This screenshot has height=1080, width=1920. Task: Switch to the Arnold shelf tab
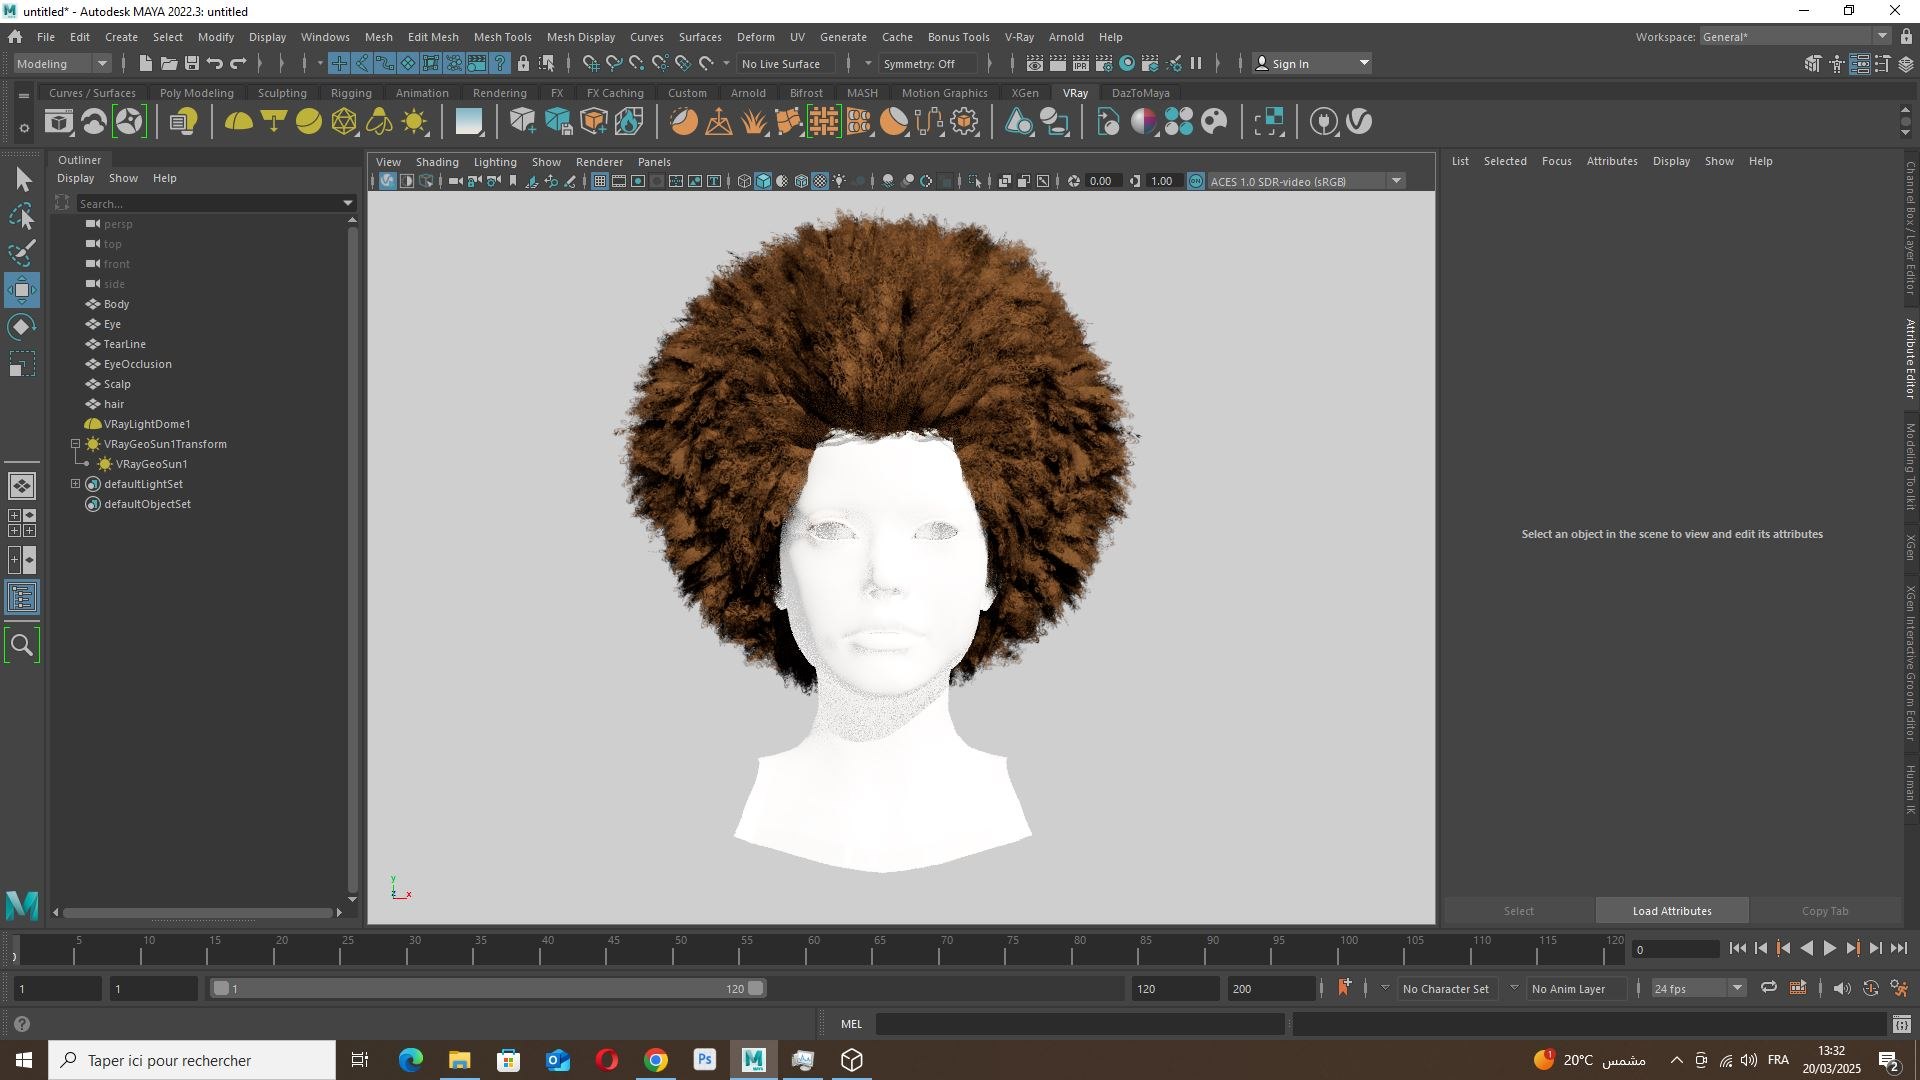click(748, 93)
